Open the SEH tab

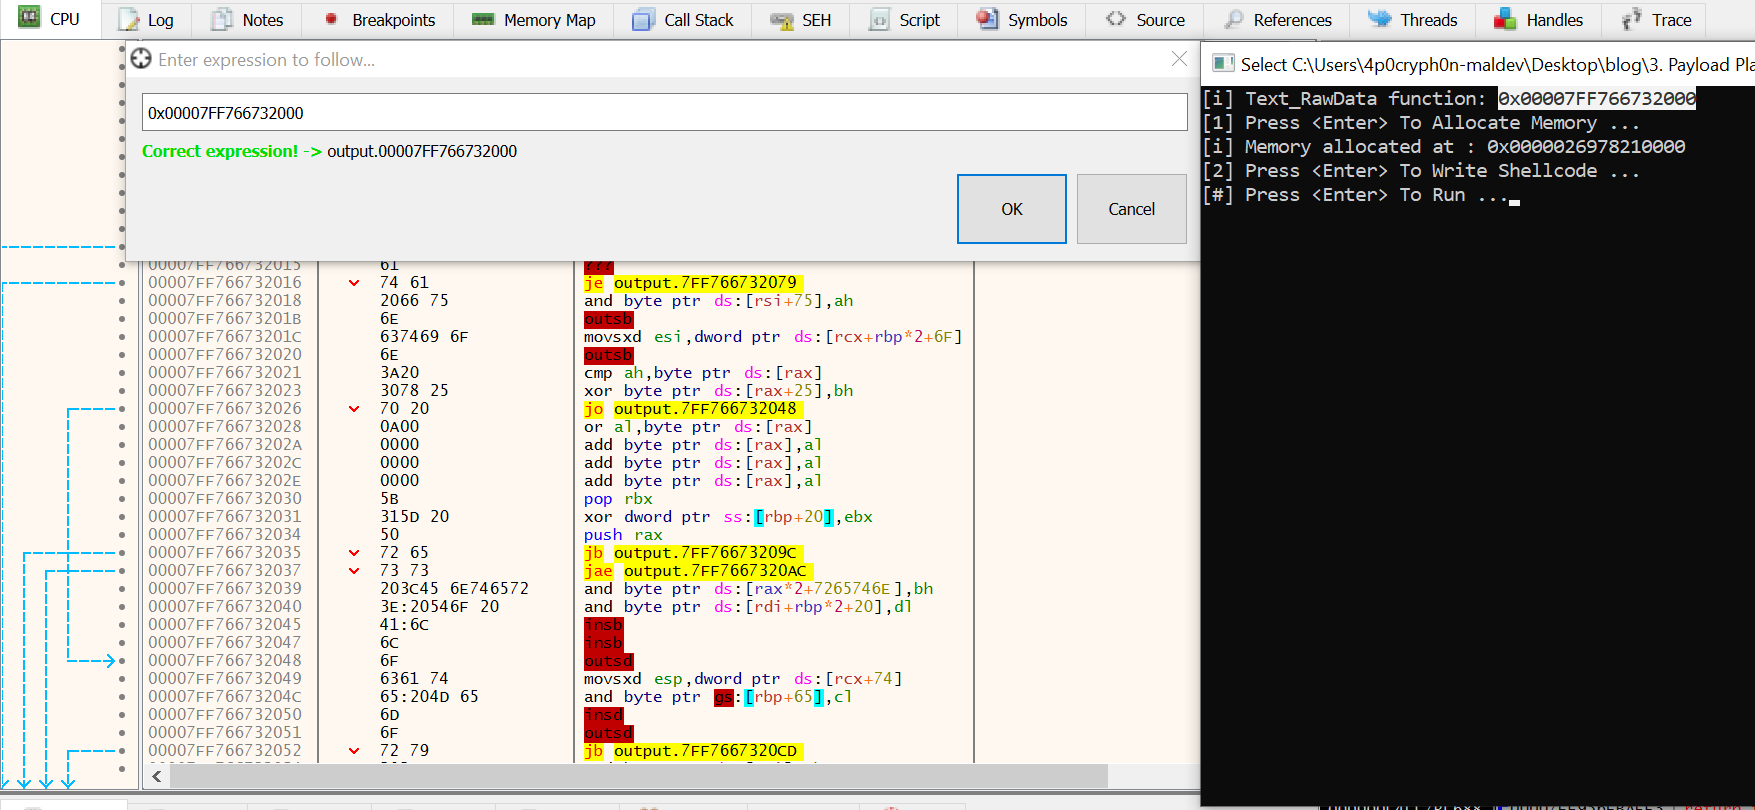(801, 19)
